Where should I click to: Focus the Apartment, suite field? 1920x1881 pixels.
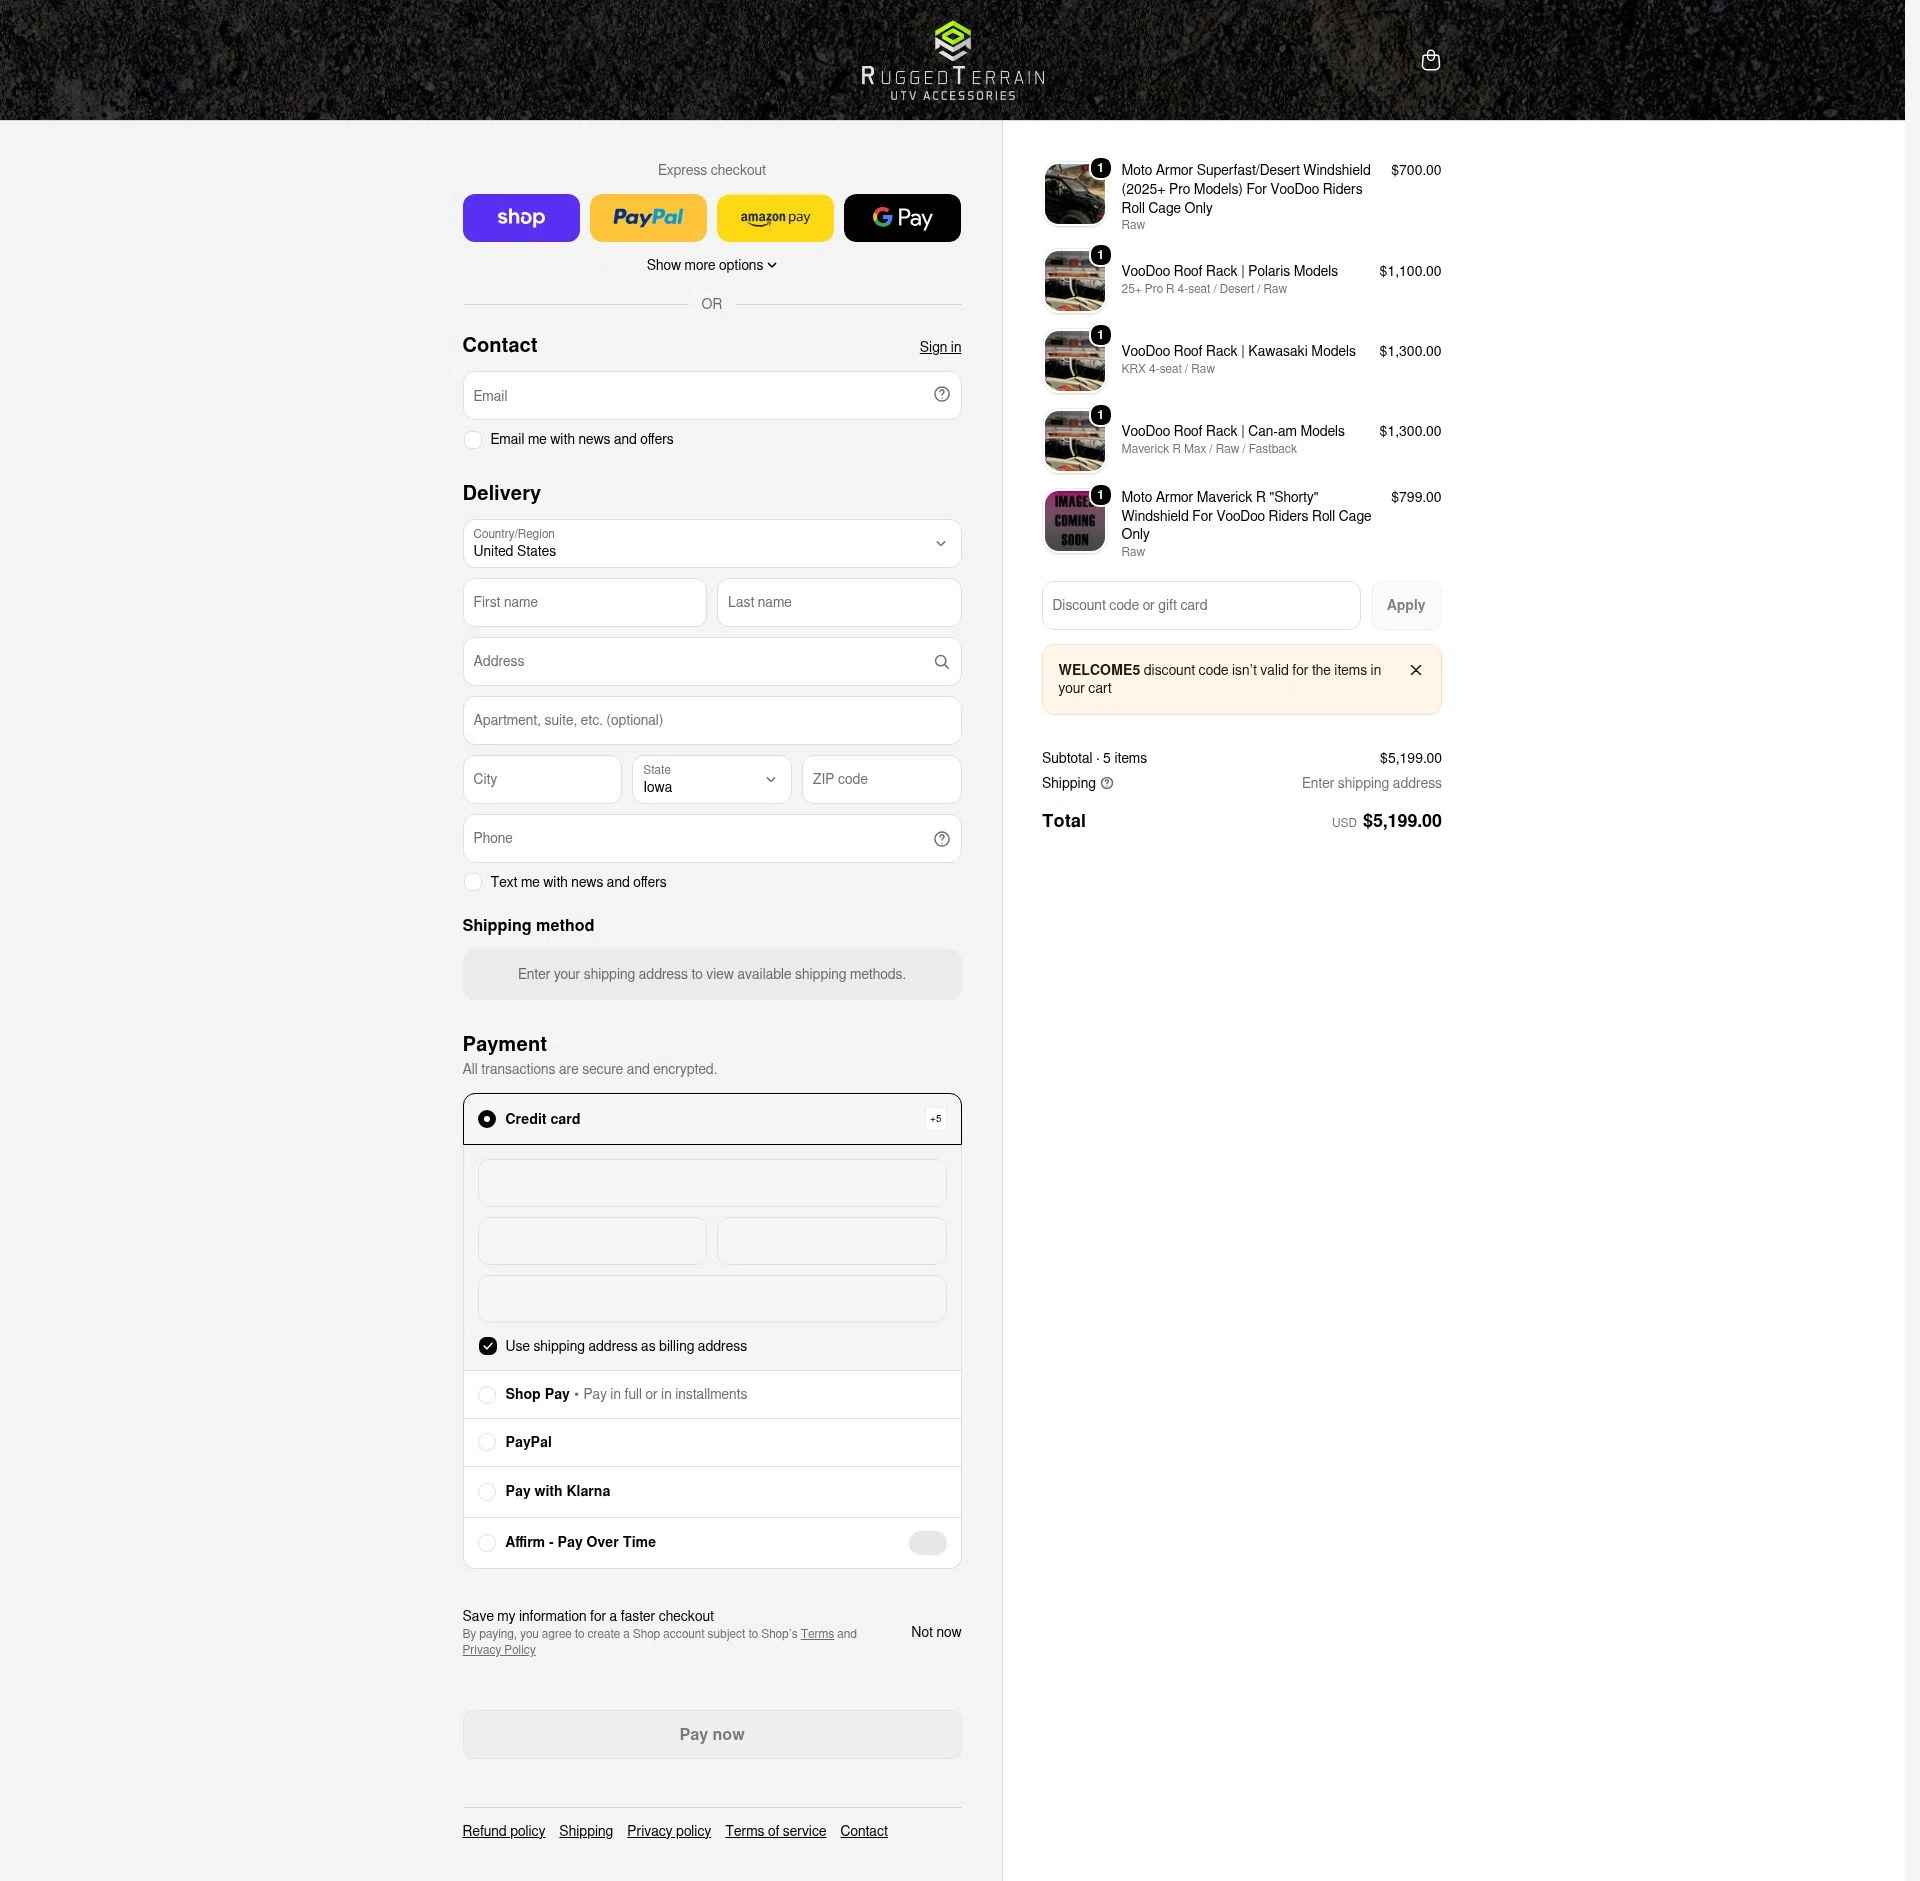(712, 721)
